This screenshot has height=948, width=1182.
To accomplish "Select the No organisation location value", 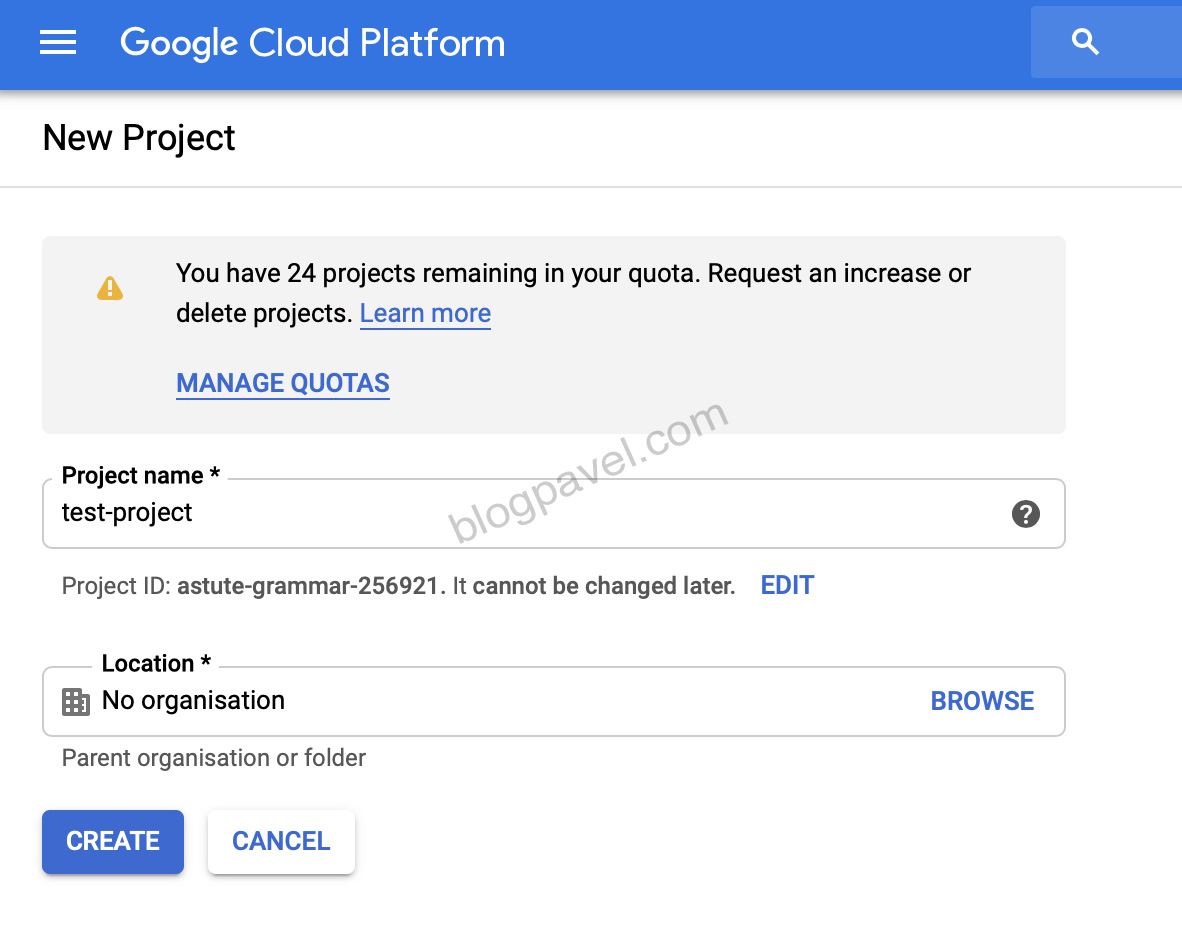I will (193, 701).
